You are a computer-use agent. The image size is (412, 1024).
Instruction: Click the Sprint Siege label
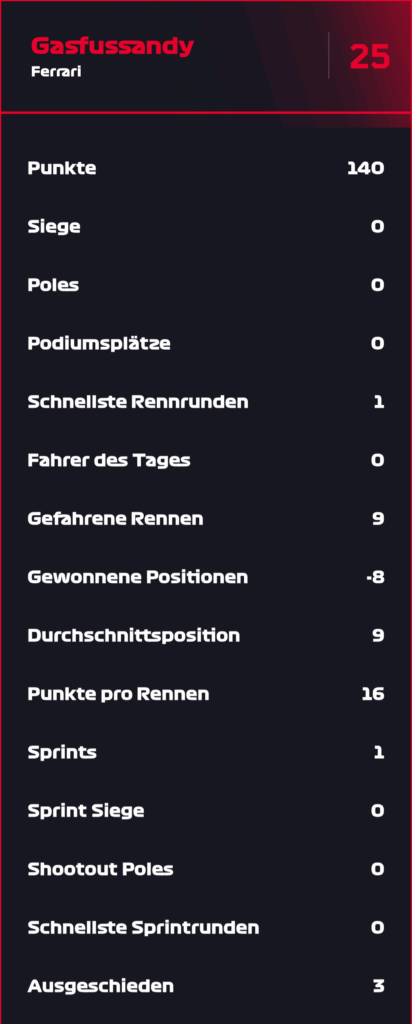pyautogui.click(x=86, y=811)
